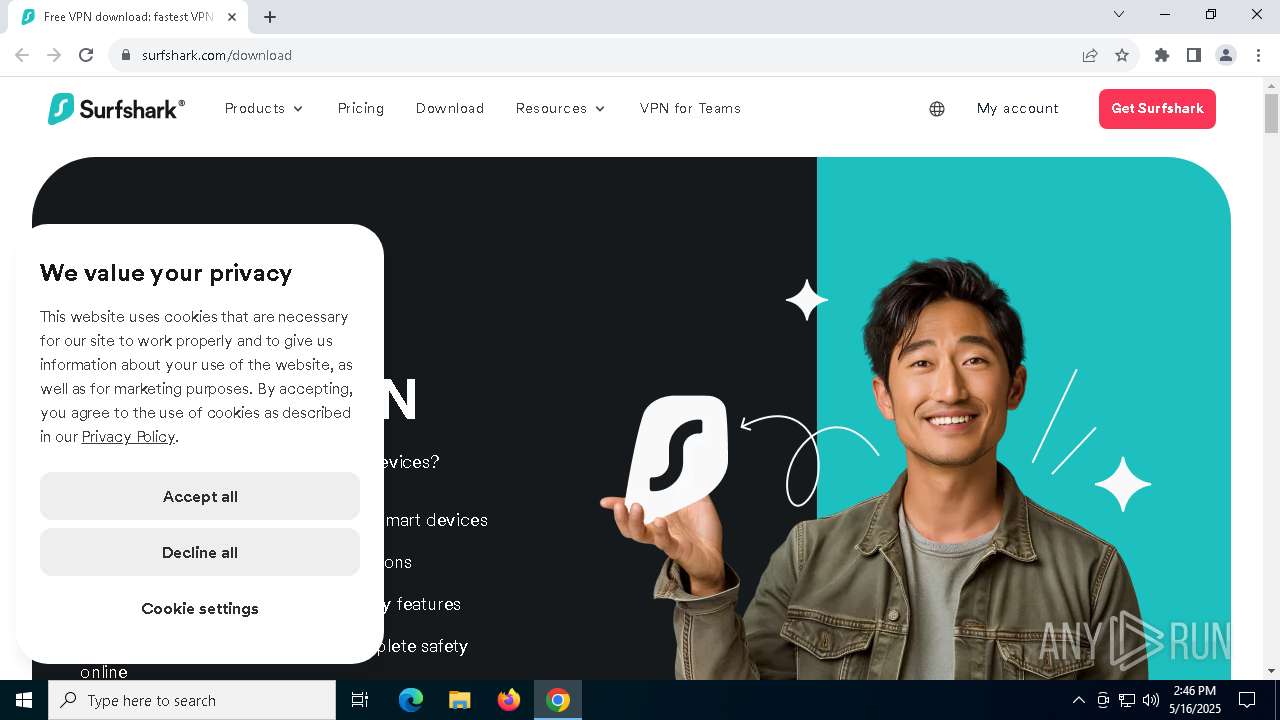Select the Free VPN download browser tab
This screenshot has width=1280, height=720.
point(128,17)
